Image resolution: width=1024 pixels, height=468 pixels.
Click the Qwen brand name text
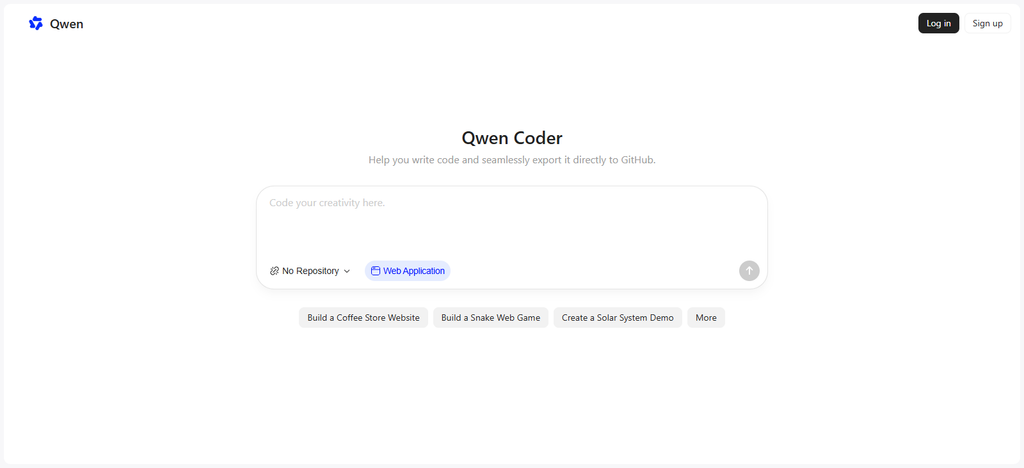[67, 24]
